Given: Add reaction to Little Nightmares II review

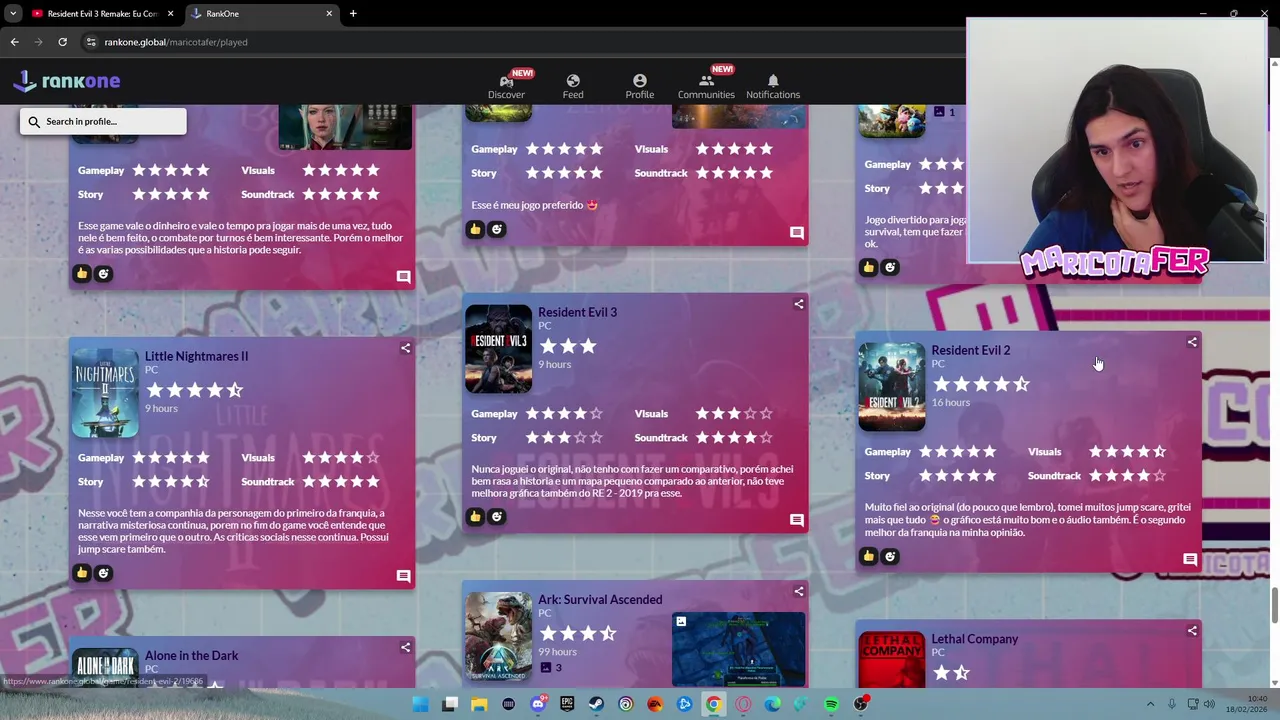Looking at the screenshot, I should [103, 573].
